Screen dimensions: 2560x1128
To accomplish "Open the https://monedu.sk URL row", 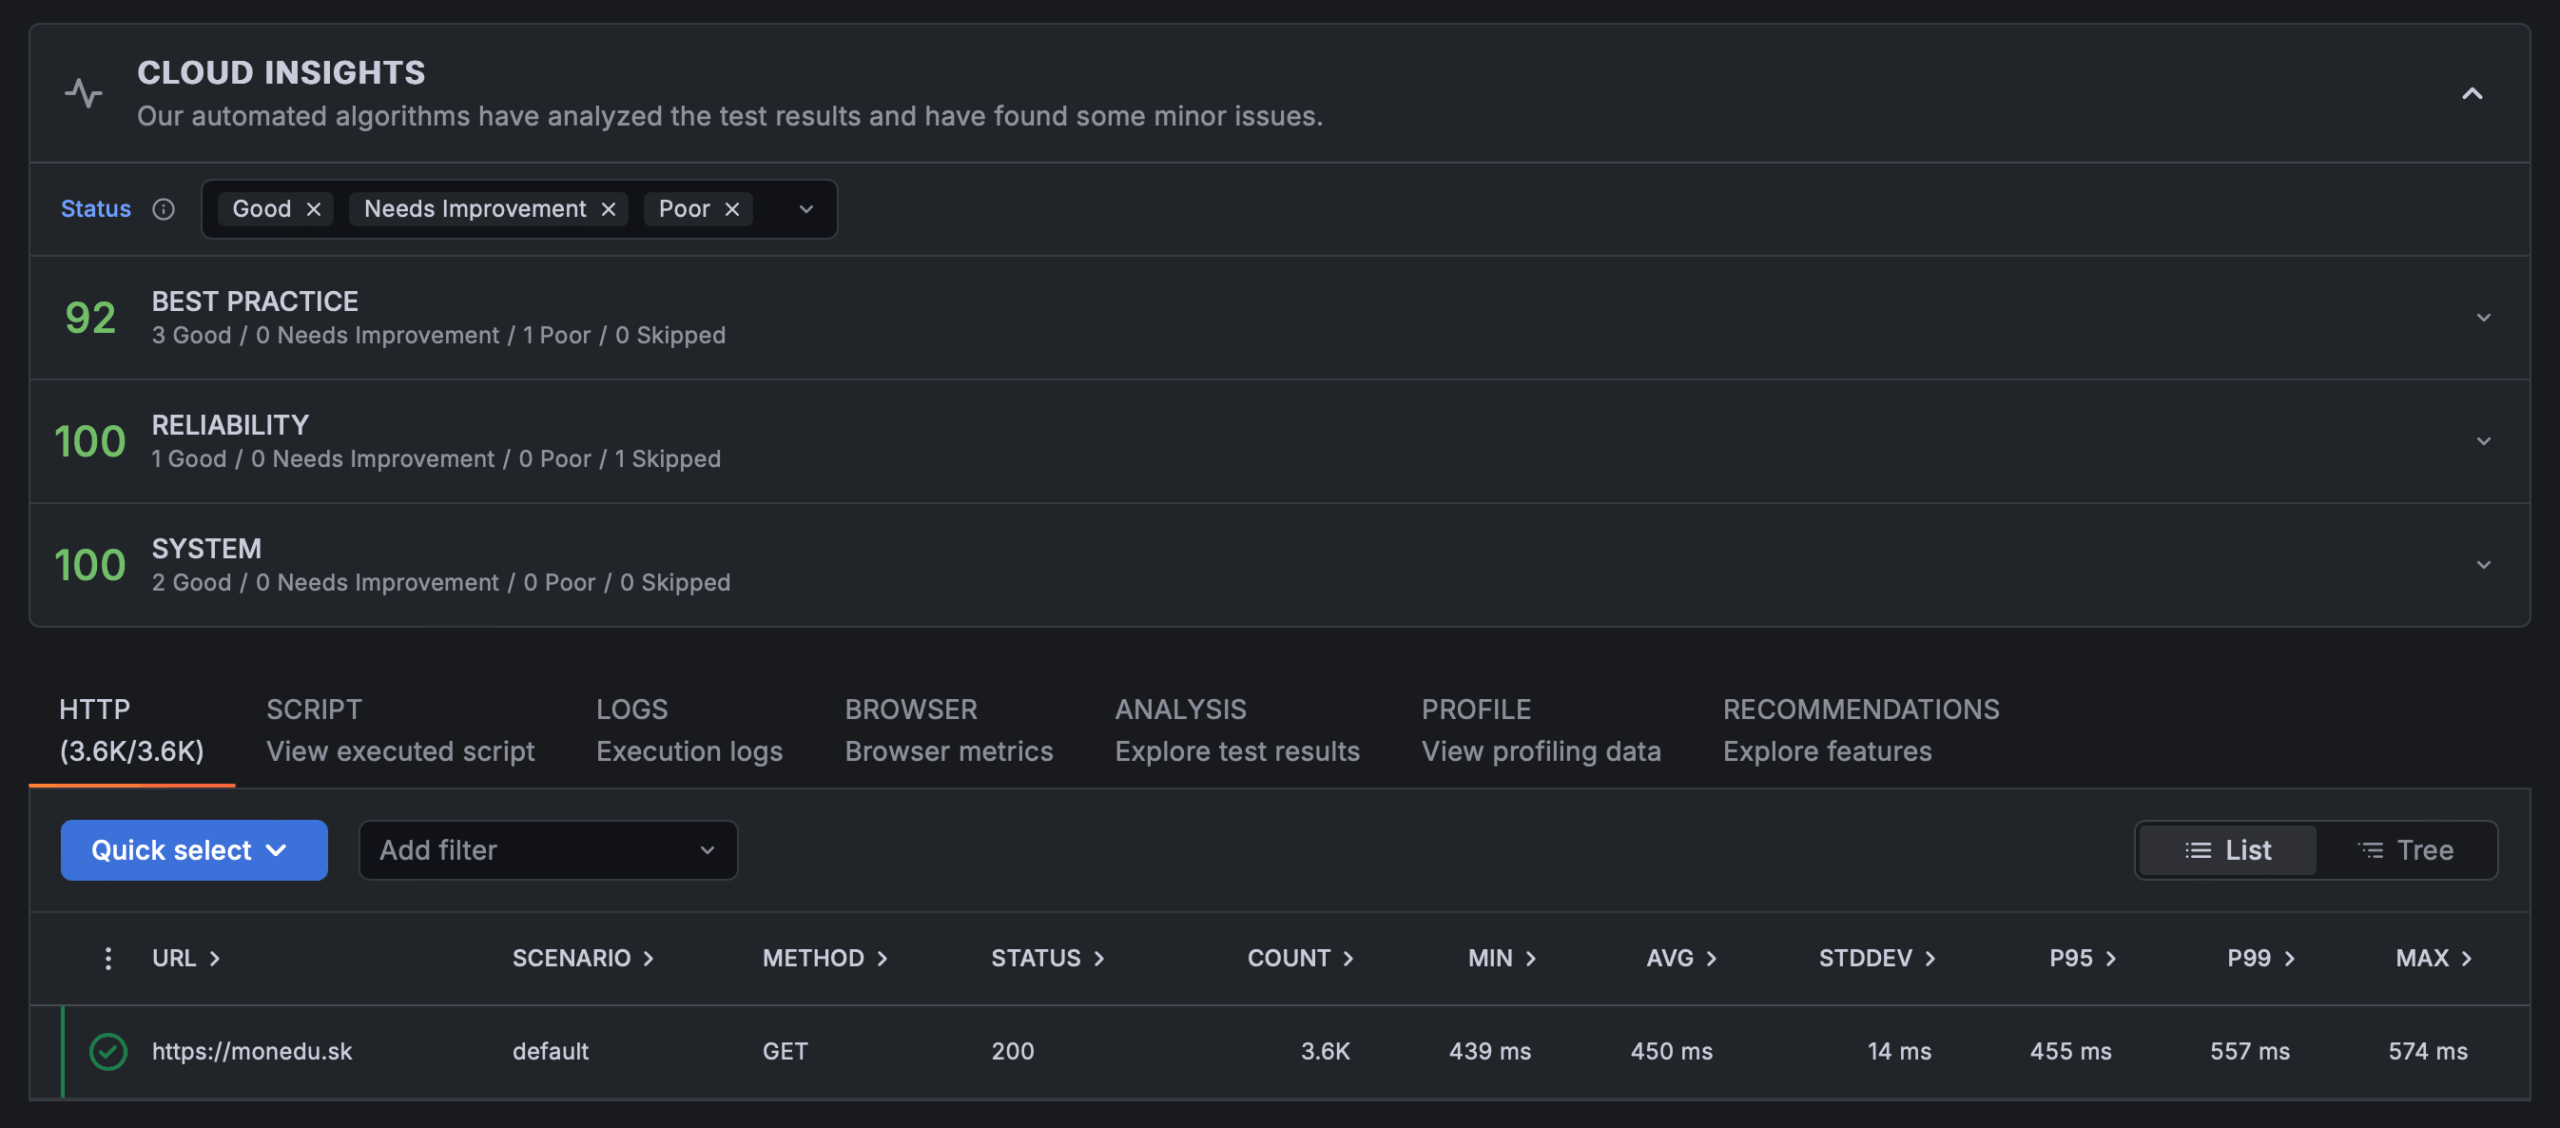I will point(252,1051).
